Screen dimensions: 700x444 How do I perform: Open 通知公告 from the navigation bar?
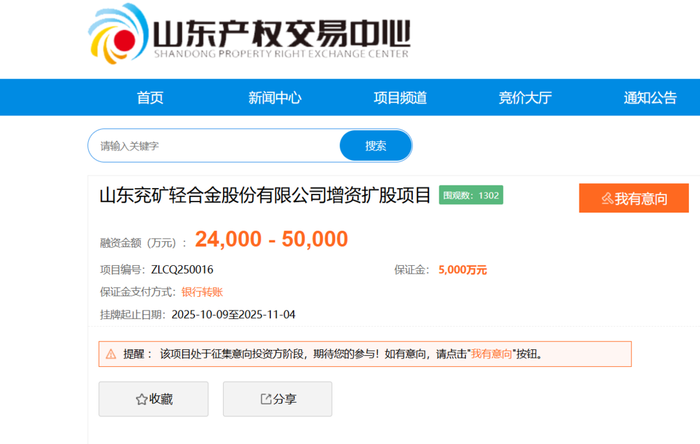(x=650, y=97)
